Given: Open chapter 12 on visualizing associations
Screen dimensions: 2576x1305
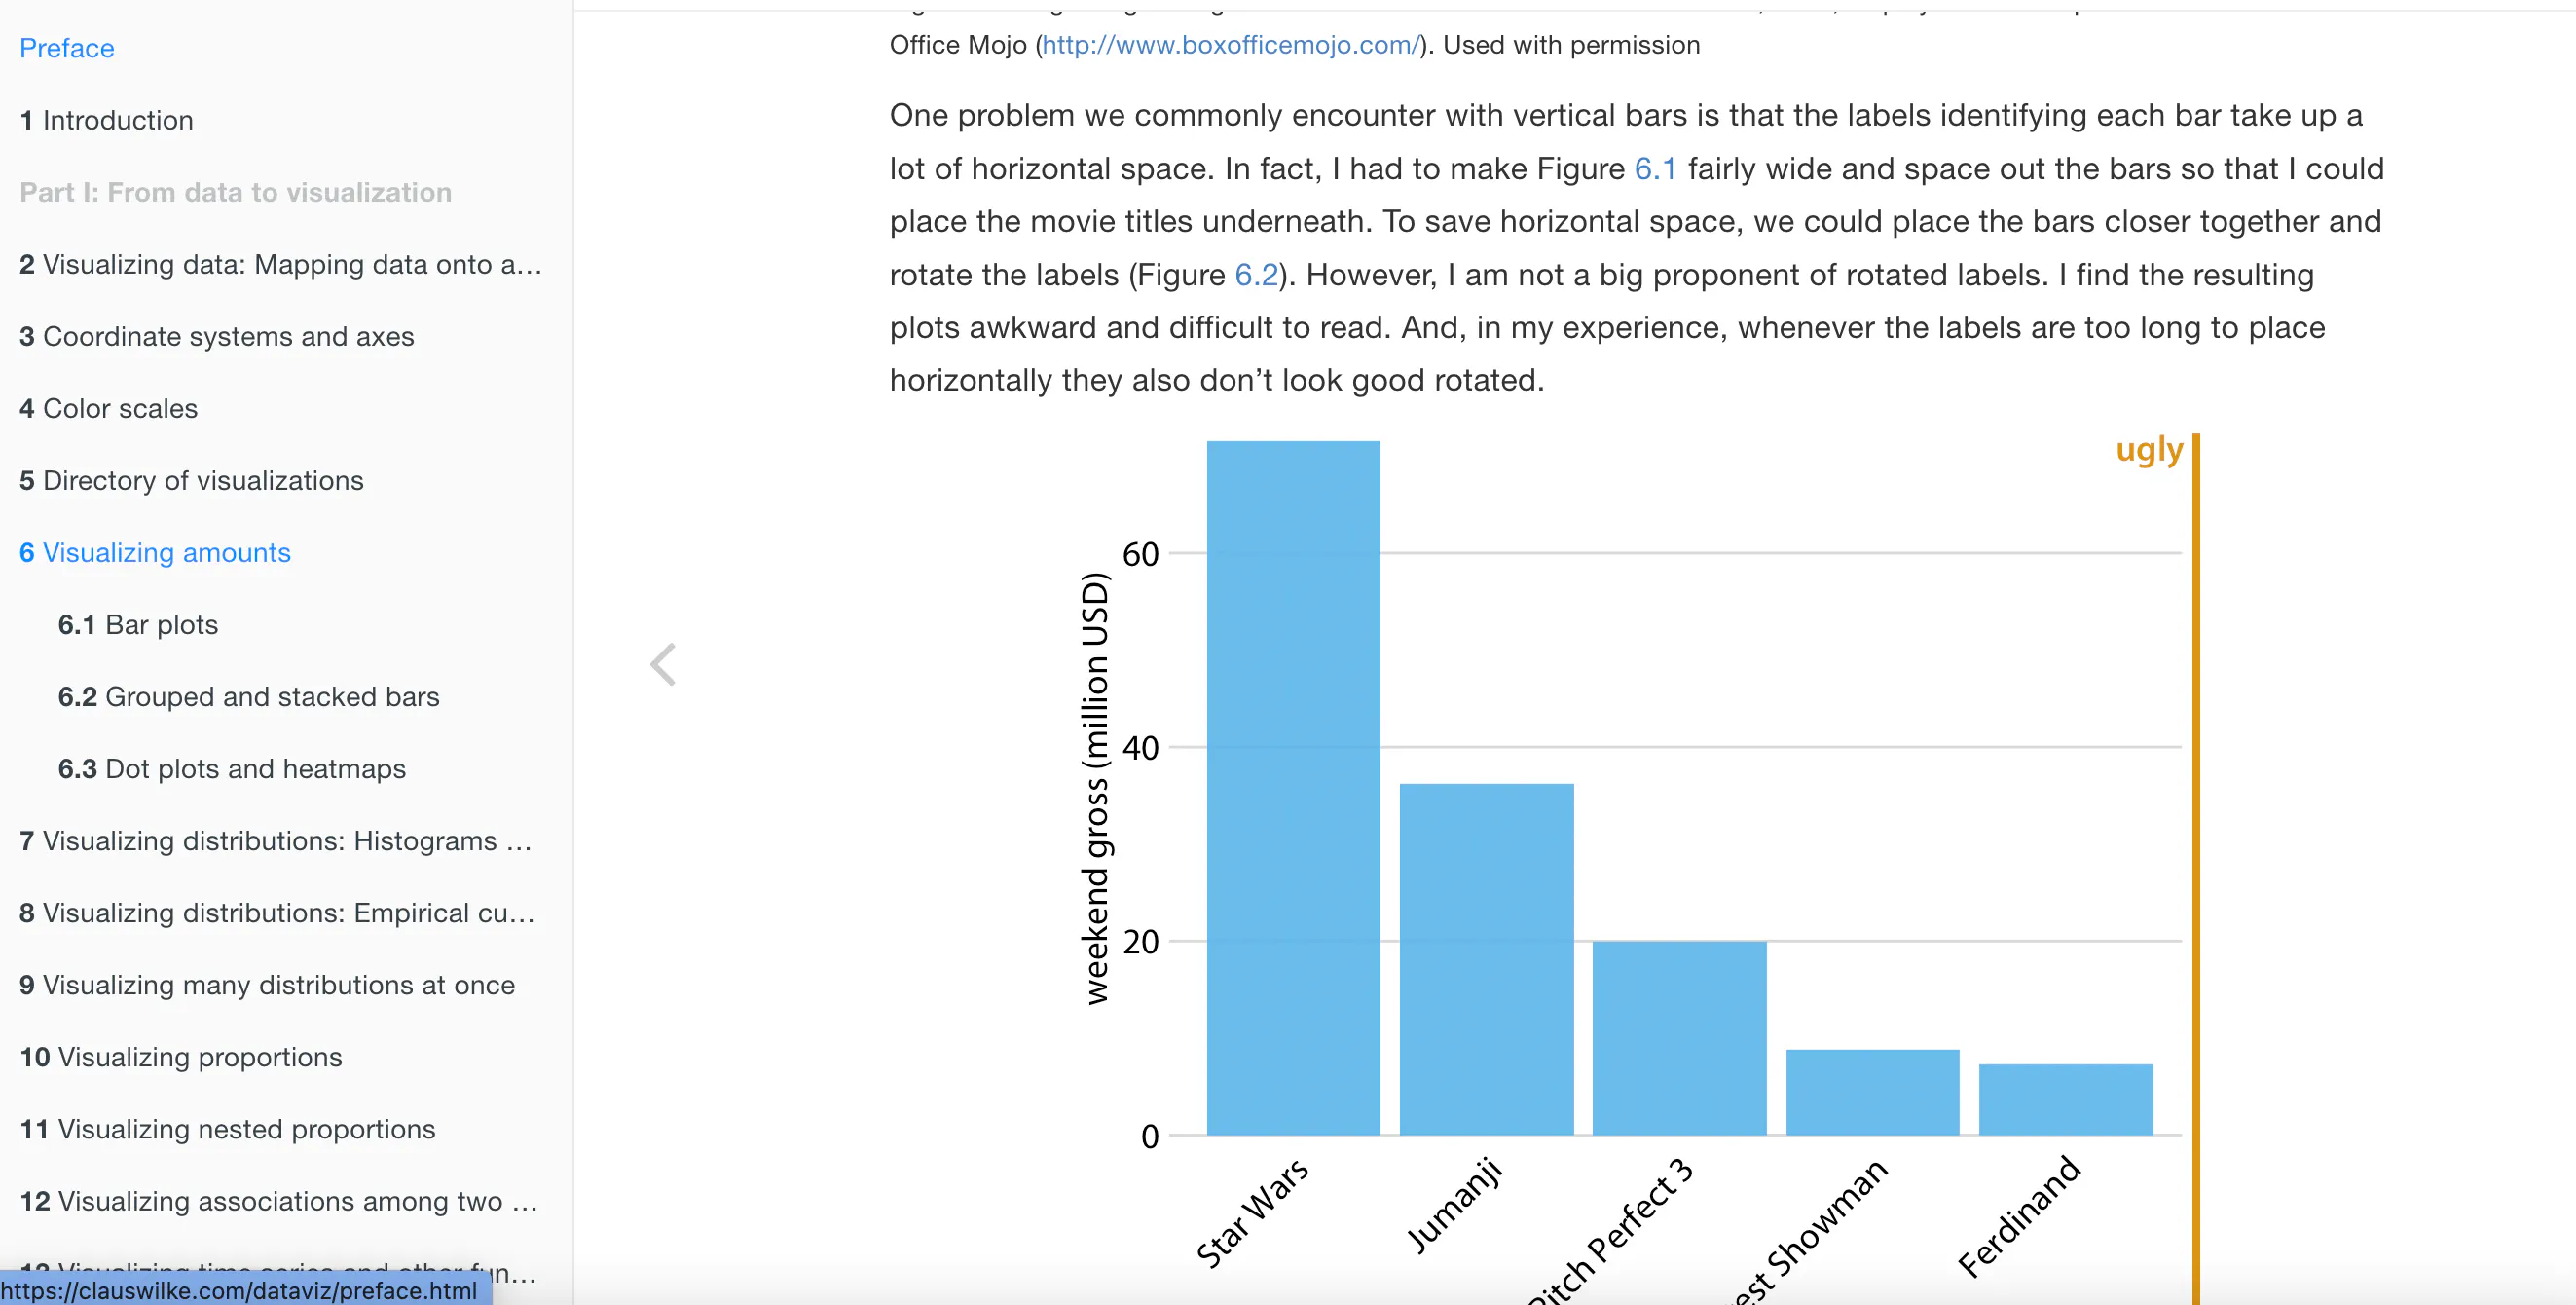Looking at the screenshot, I should (x=279, y=1201).
